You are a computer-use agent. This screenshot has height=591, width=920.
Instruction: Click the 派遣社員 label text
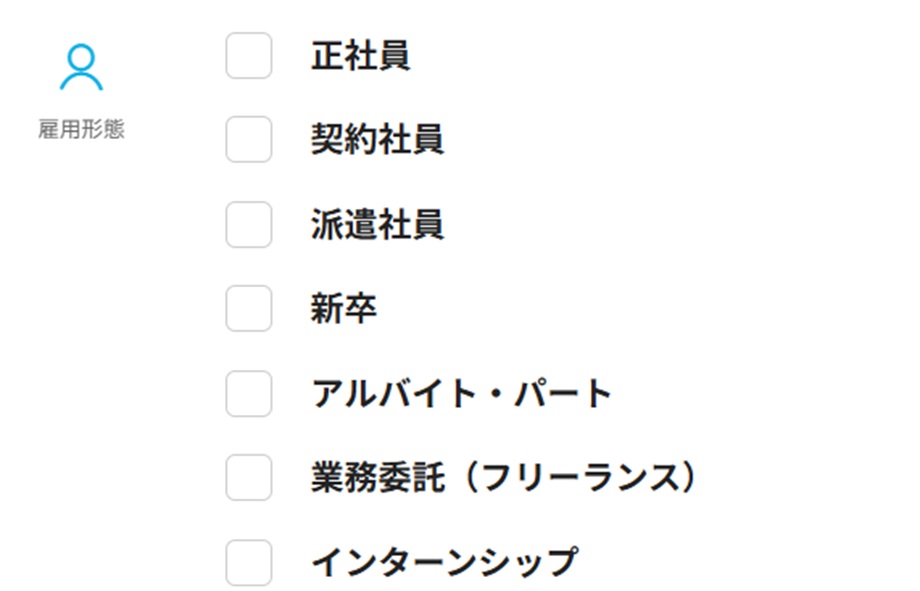[x=377, y=225]
